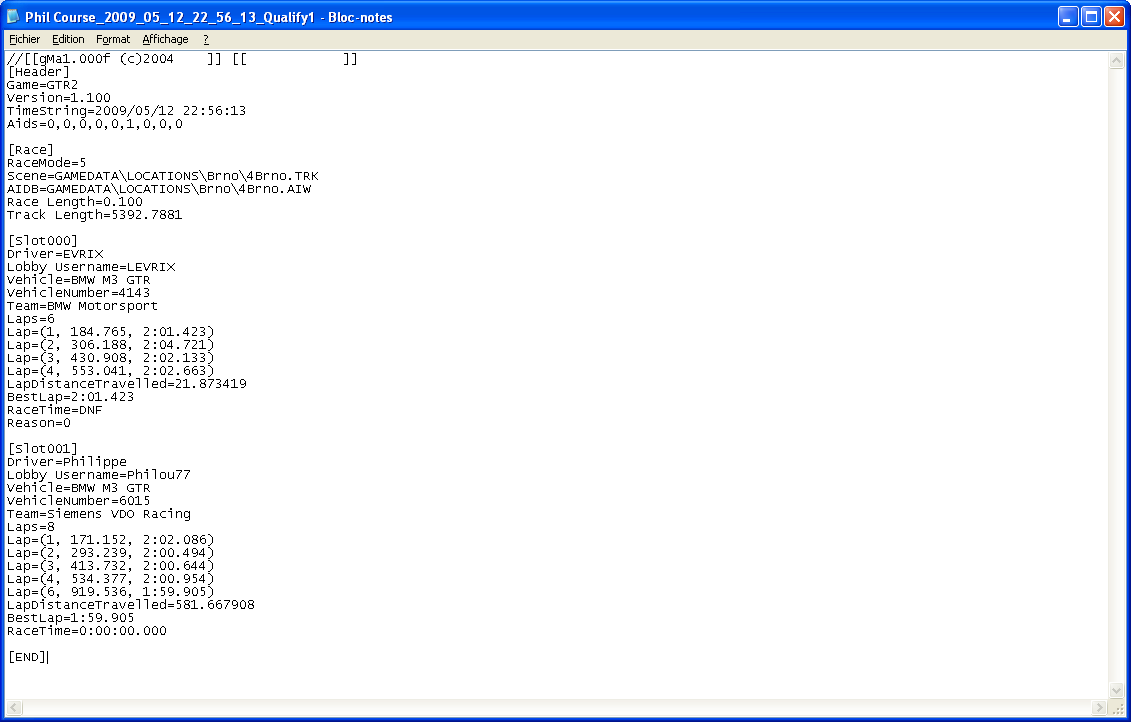This screenshot has height=722, width=1131.
Task: Click the Team=Siemens VDO Racing line
Action: coord(99,514)
